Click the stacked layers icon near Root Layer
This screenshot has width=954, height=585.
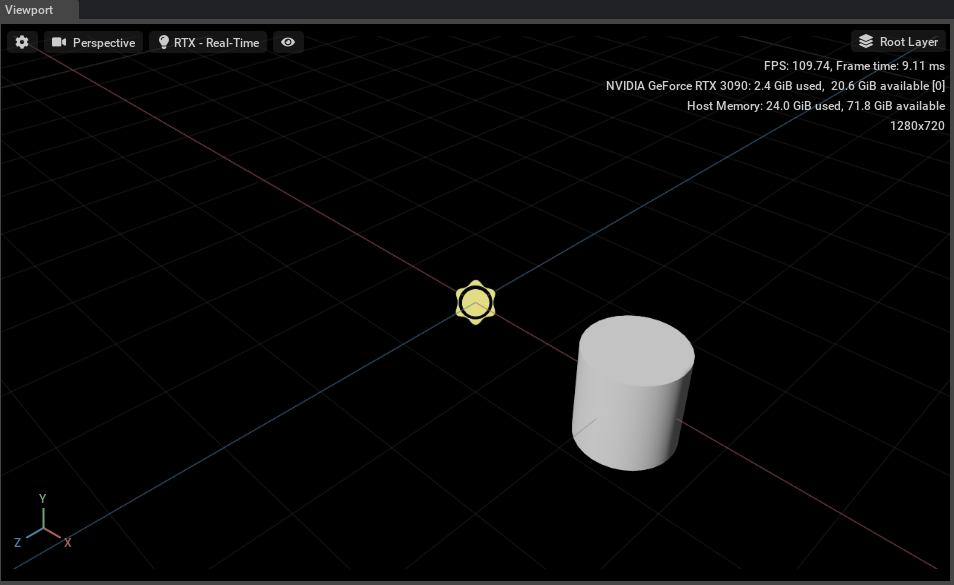tap(863, 41)
